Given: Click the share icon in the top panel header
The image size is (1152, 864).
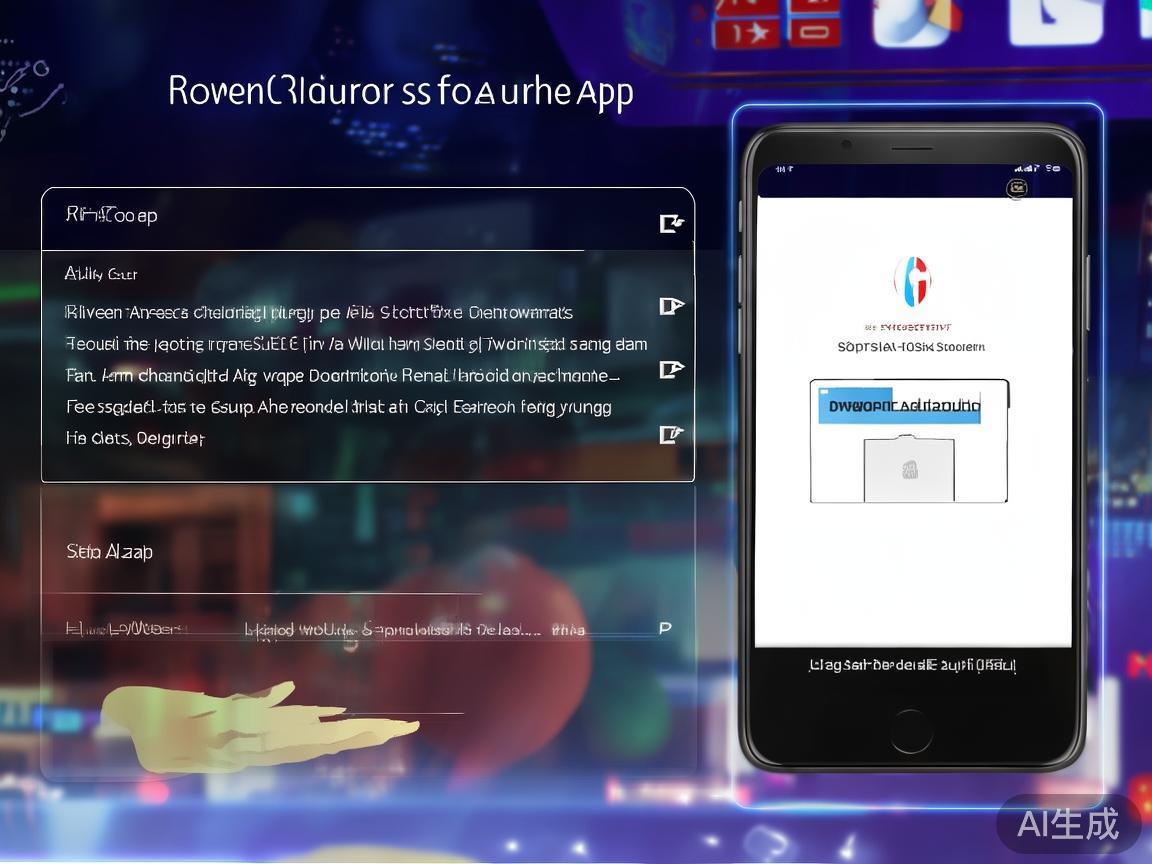Looking at the screenshot, I should tap(671, 223).
